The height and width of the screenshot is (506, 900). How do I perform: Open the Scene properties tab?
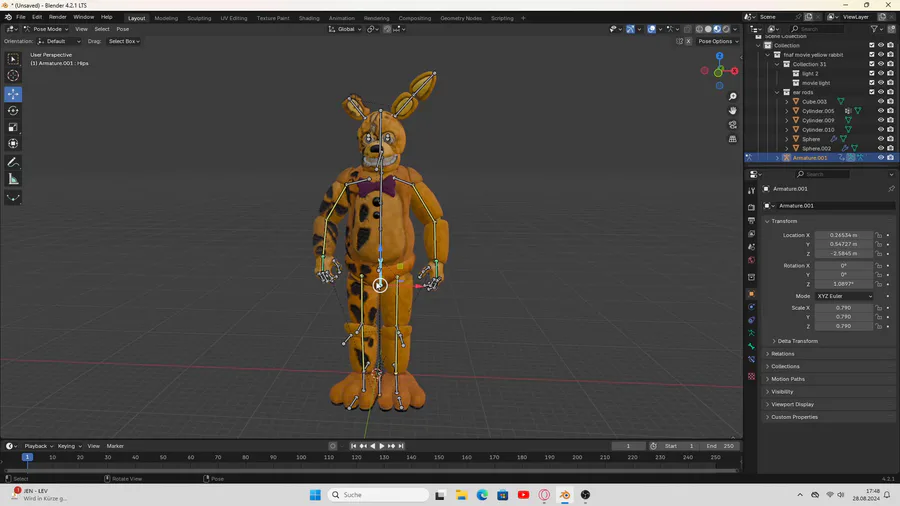pyautogui.click(x=751, y=247)
